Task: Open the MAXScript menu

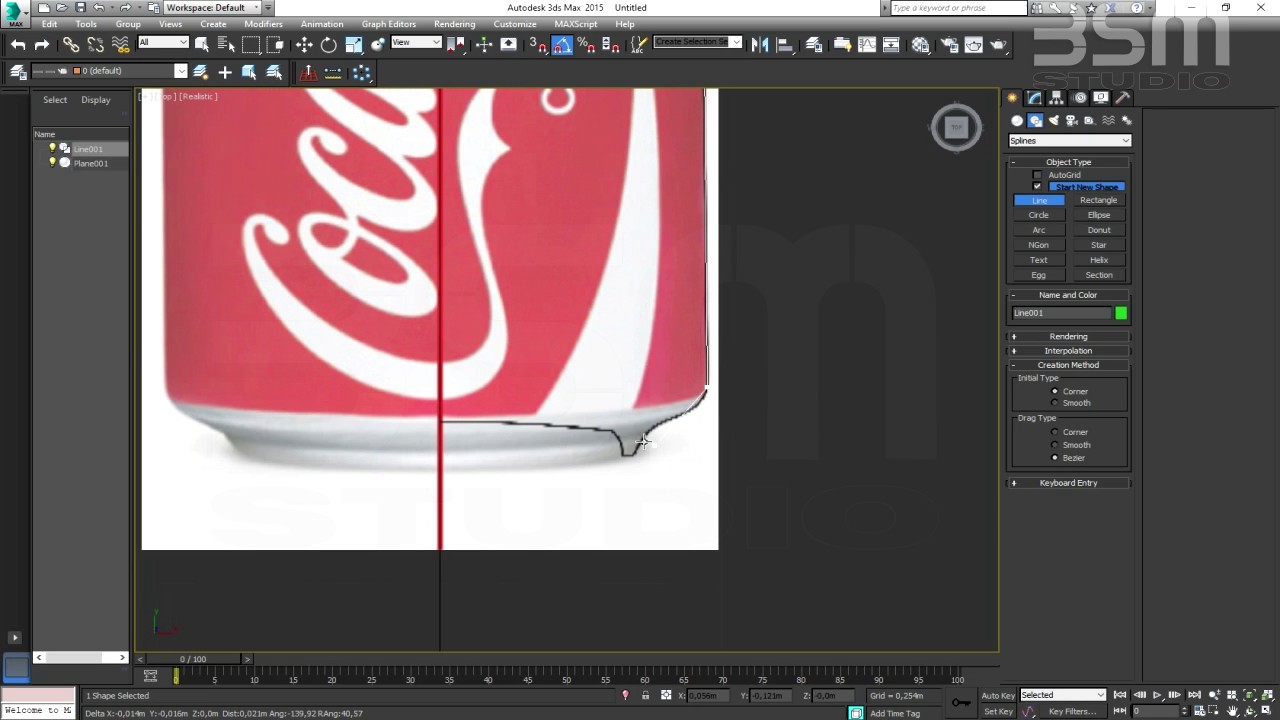Action: [575, 24]
